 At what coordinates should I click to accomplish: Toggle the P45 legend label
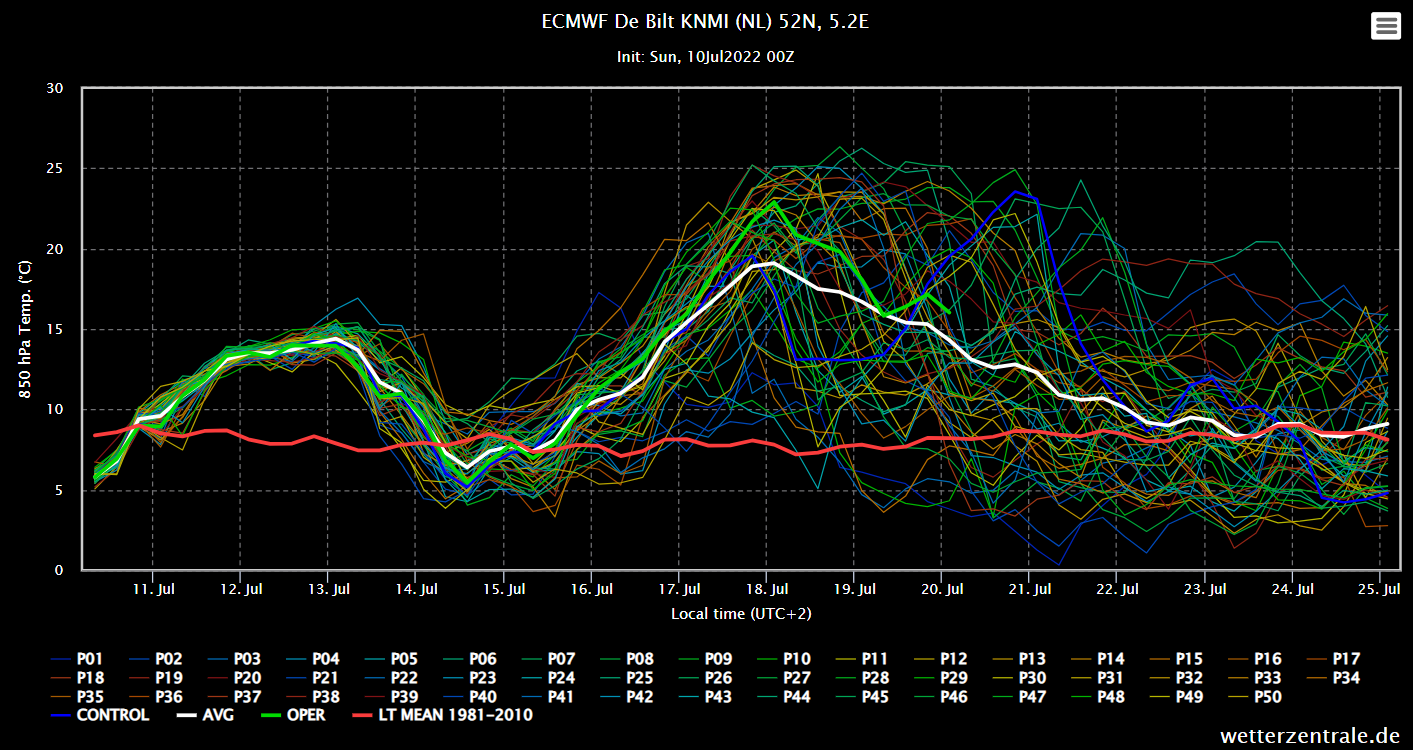(x=861, y=697)
